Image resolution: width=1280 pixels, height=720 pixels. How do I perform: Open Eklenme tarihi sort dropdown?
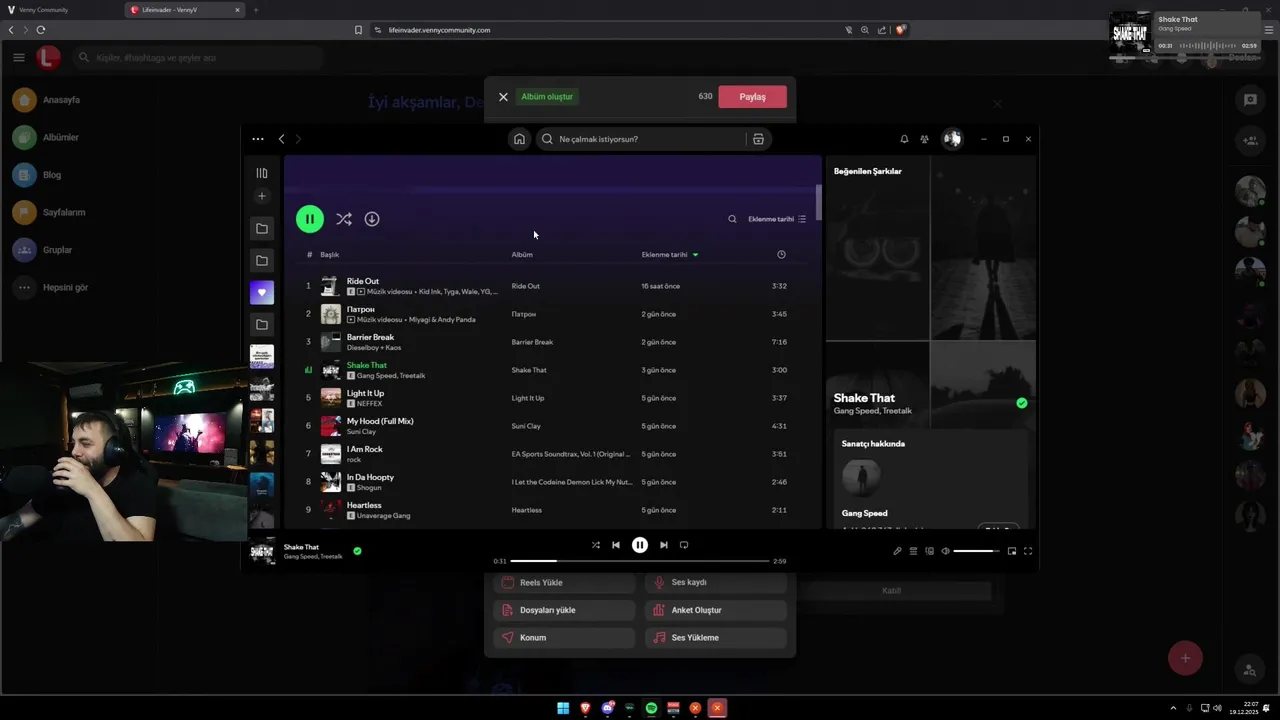pos(777,219)
